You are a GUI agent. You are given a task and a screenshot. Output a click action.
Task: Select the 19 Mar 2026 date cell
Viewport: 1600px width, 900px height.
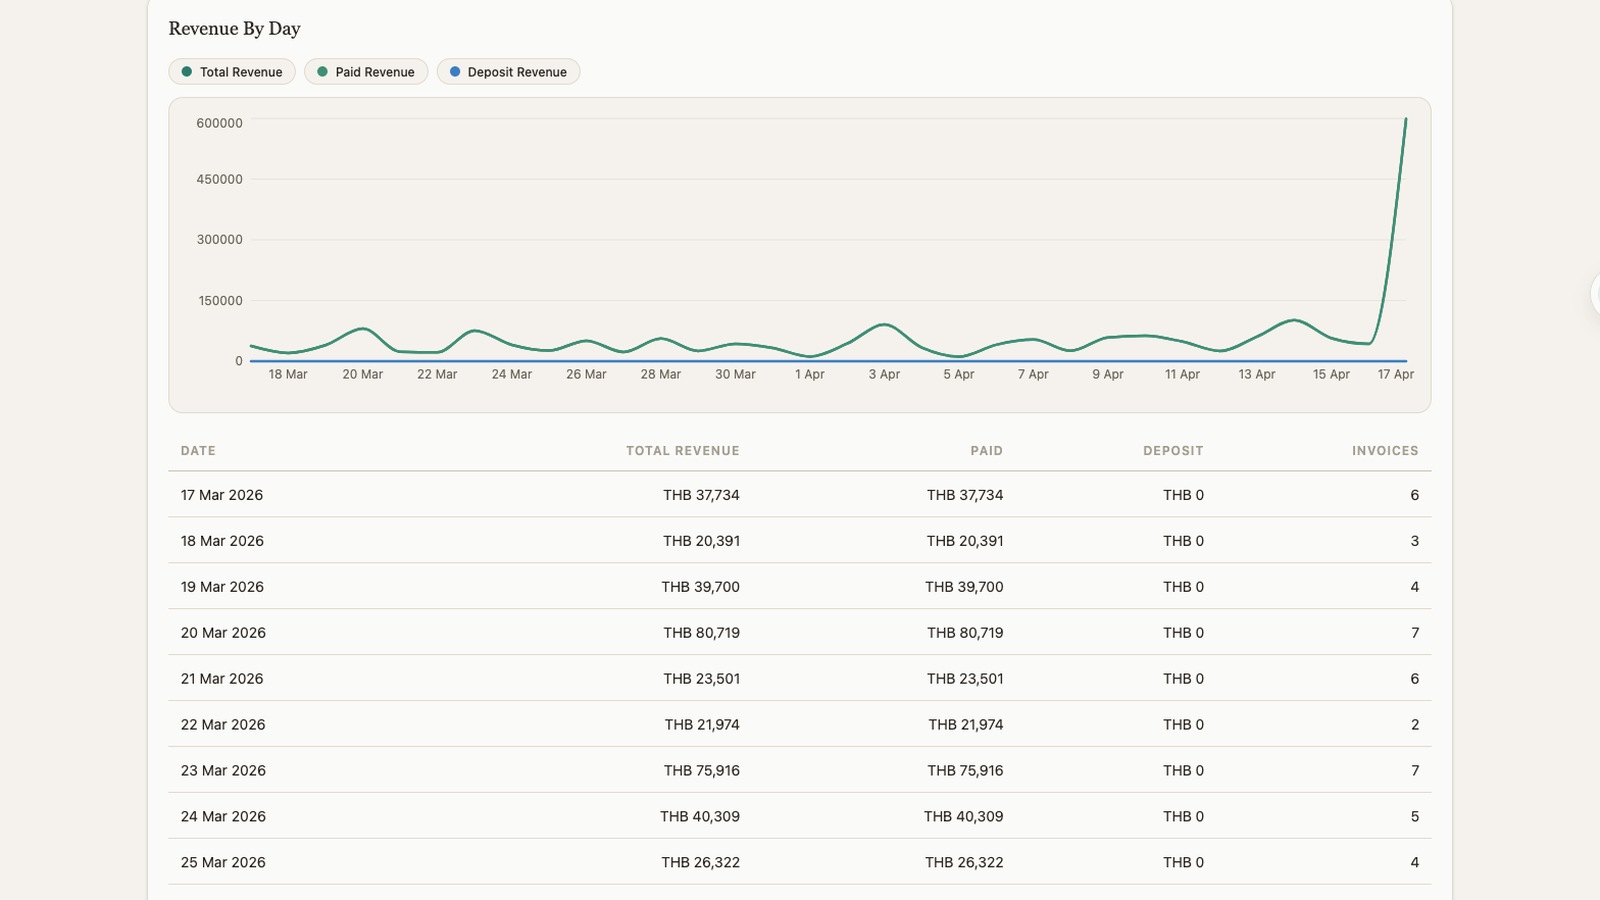(x=222, y=587)
